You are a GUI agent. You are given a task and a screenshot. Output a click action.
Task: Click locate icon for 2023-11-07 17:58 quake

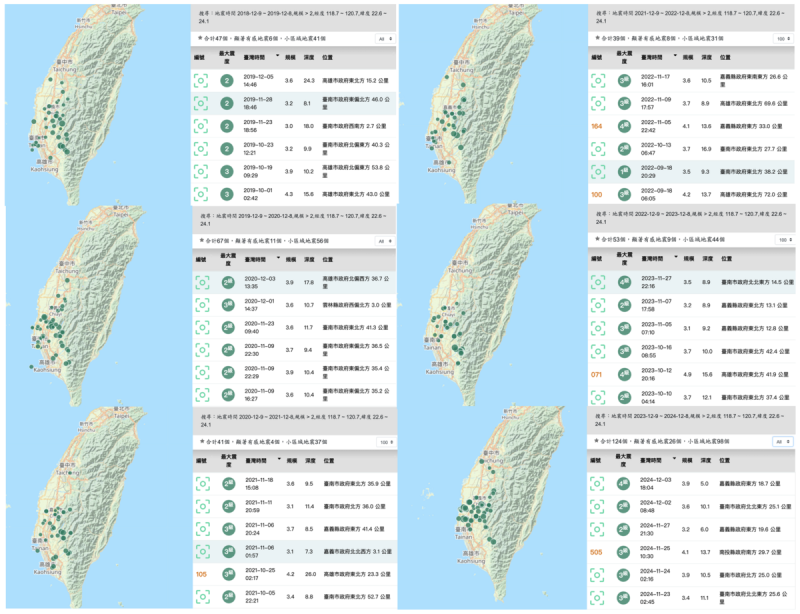click(x=598, y=305)
